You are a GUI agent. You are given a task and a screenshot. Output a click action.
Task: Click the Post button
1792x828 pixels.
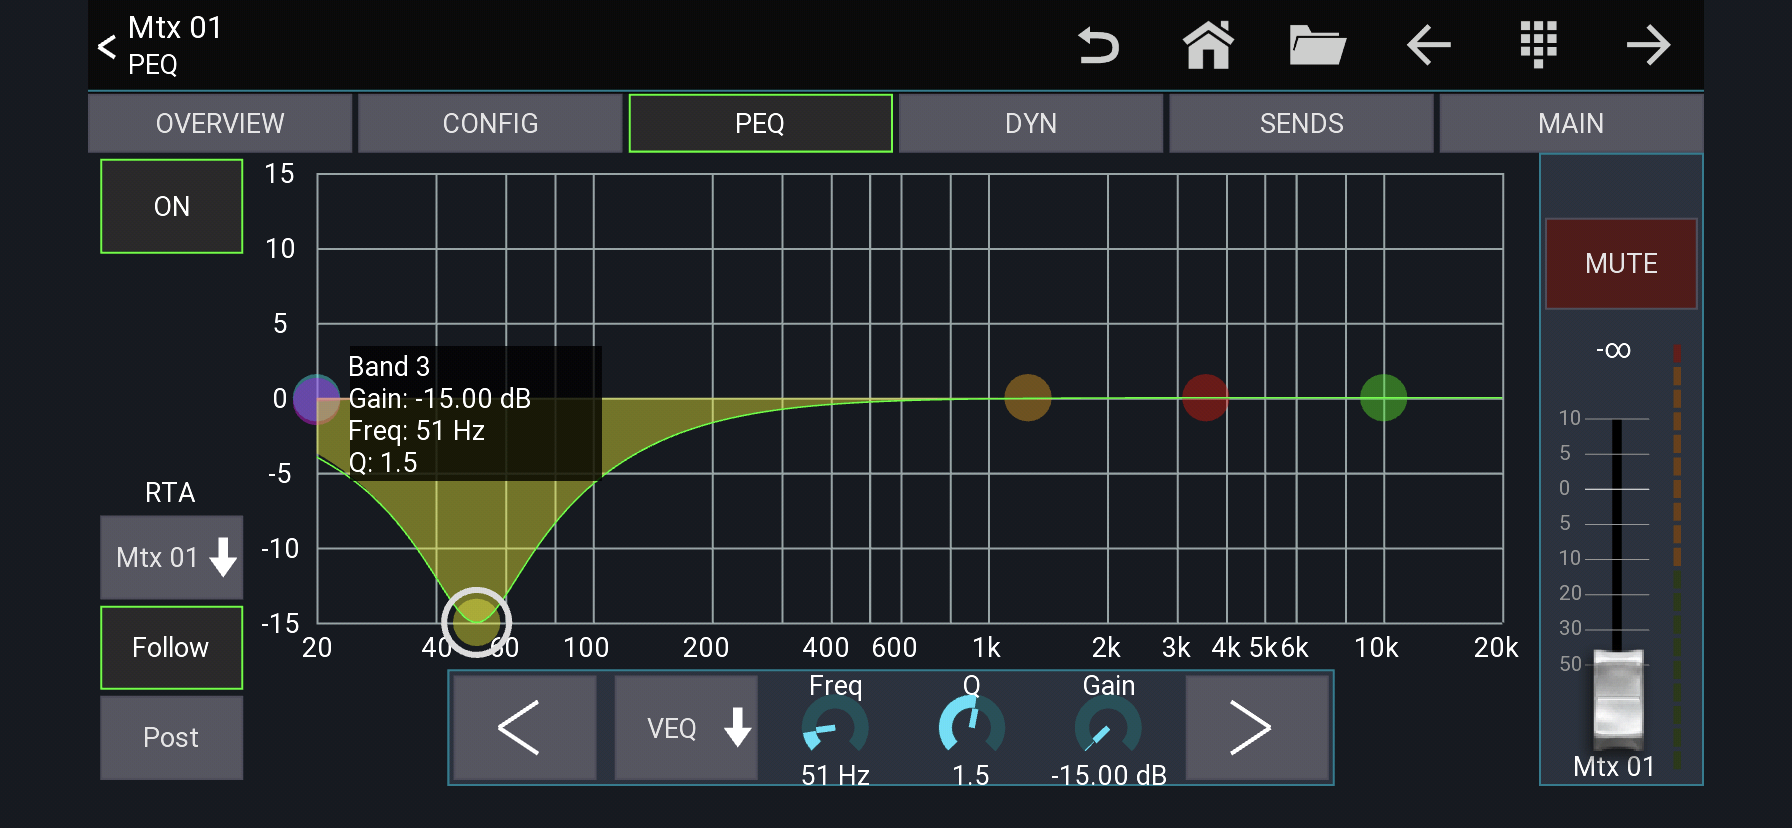172,737
